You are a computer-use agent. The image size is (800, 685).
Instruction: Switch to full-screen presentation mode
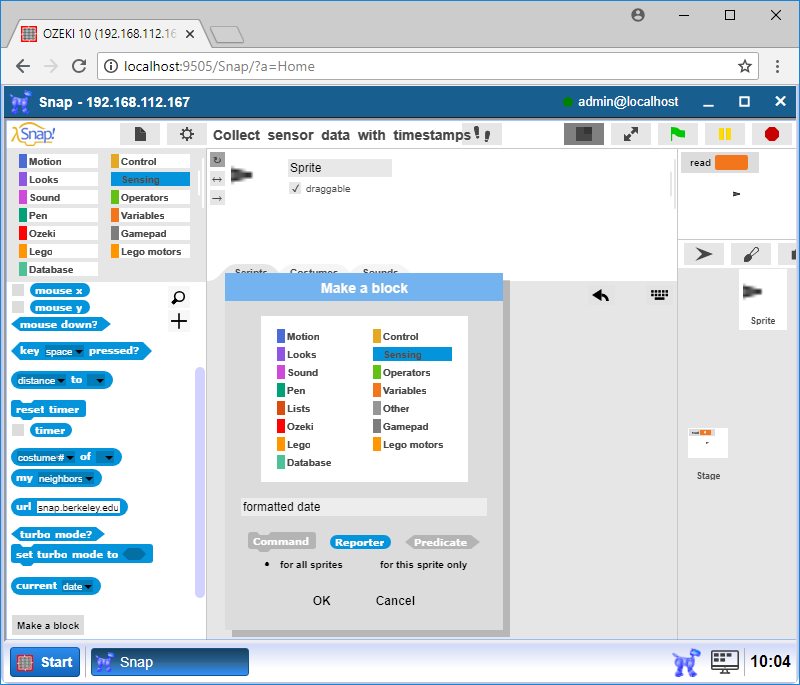(631, 134)
